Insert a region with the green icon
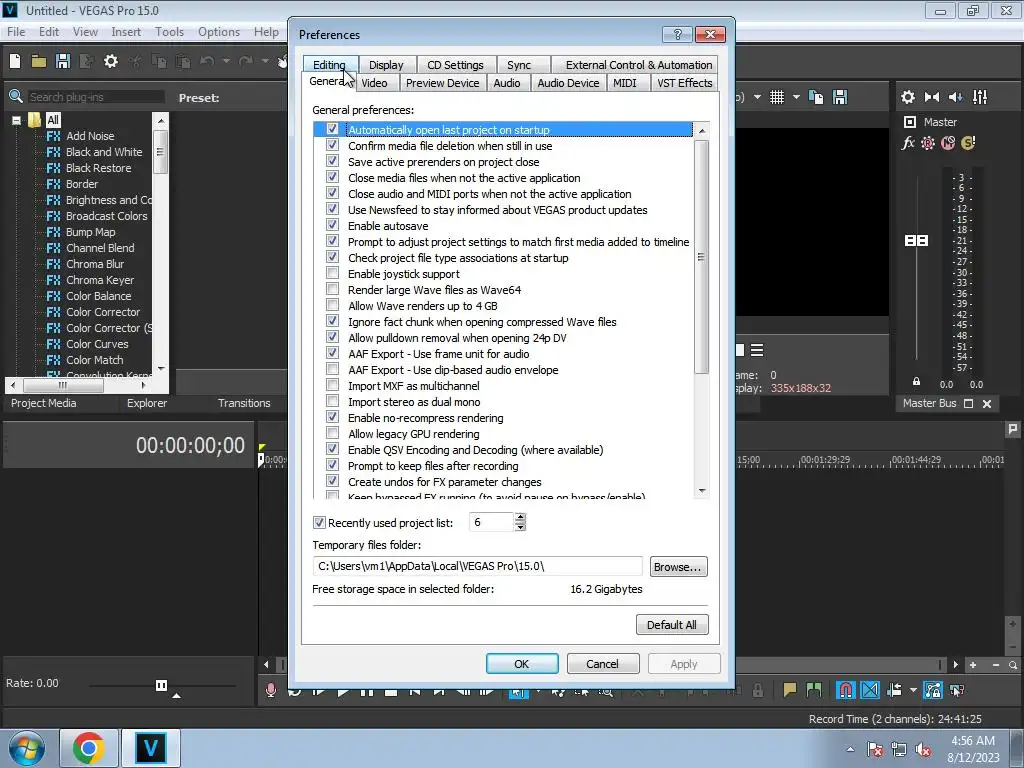The width and height of the screenshot is (1024, 768). point(814,690)
